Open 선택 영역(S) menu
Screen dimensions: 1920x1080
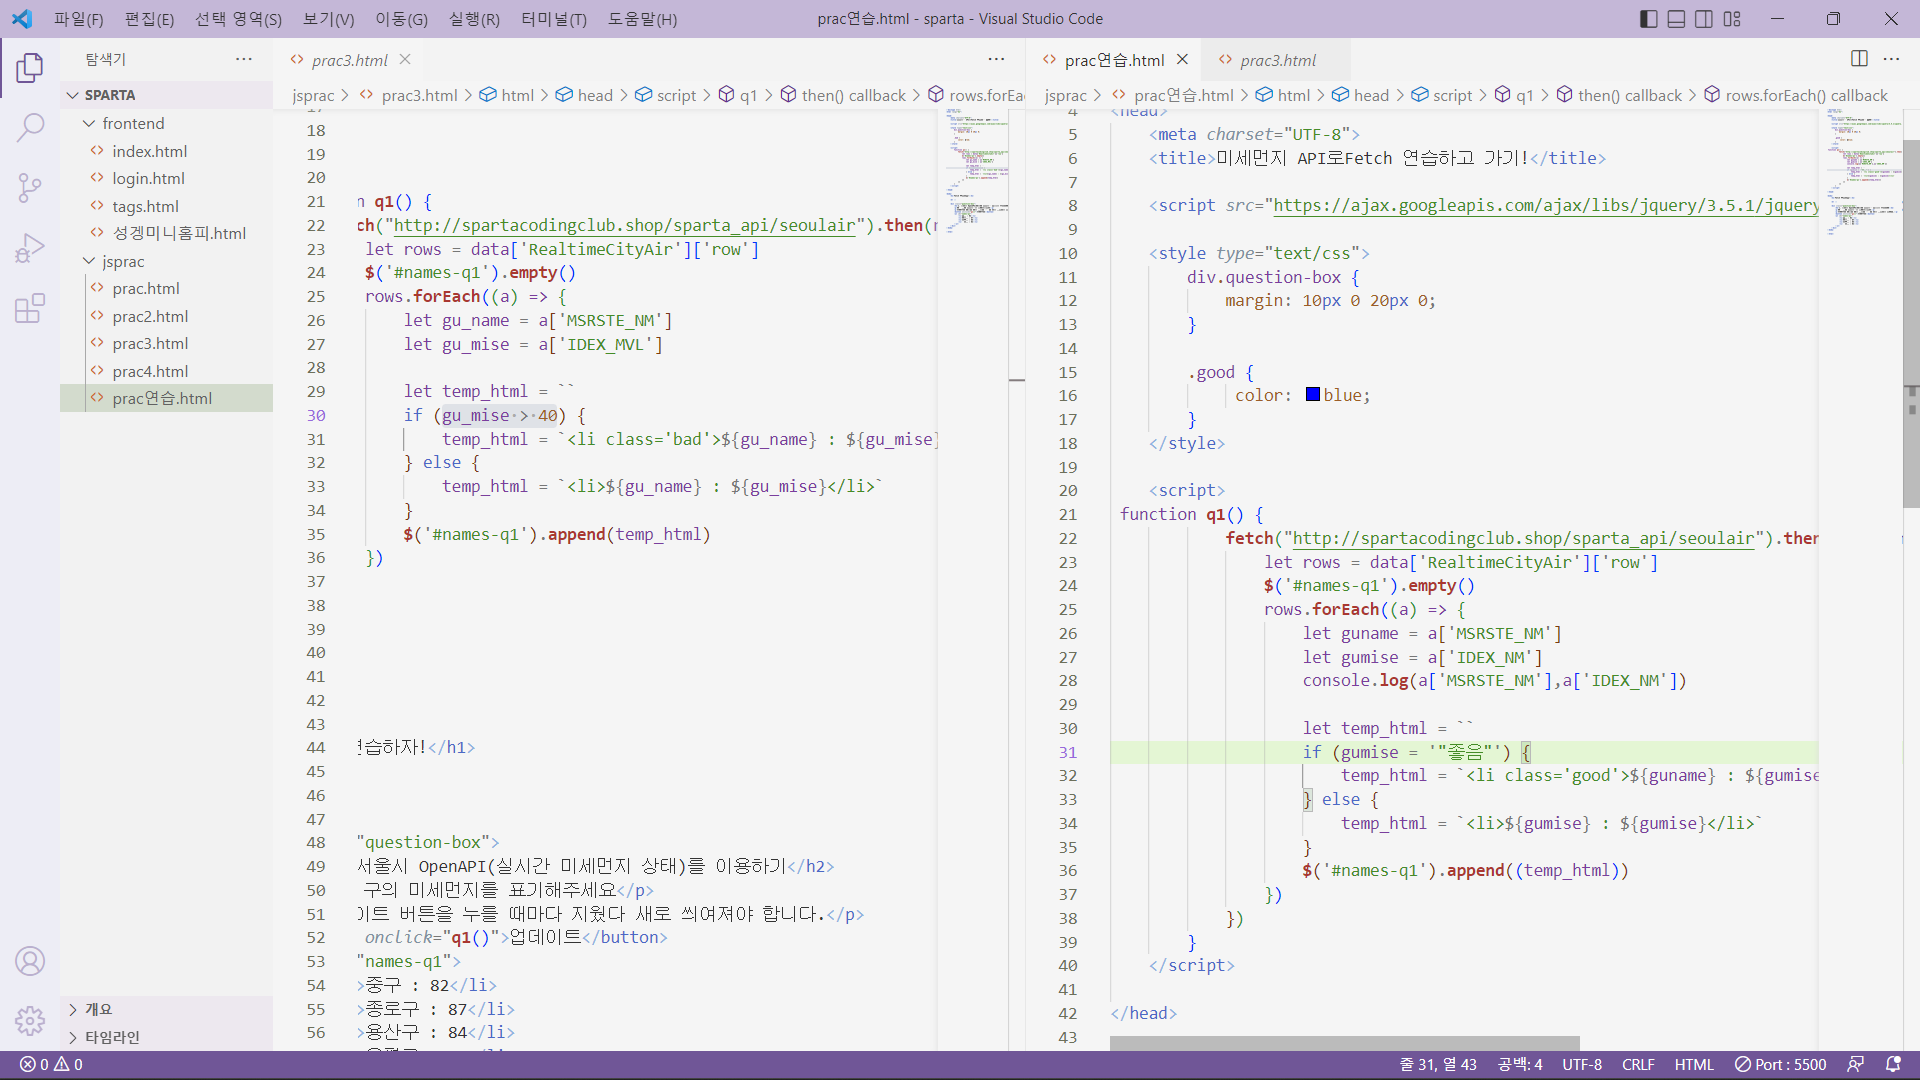pos(238,19)
